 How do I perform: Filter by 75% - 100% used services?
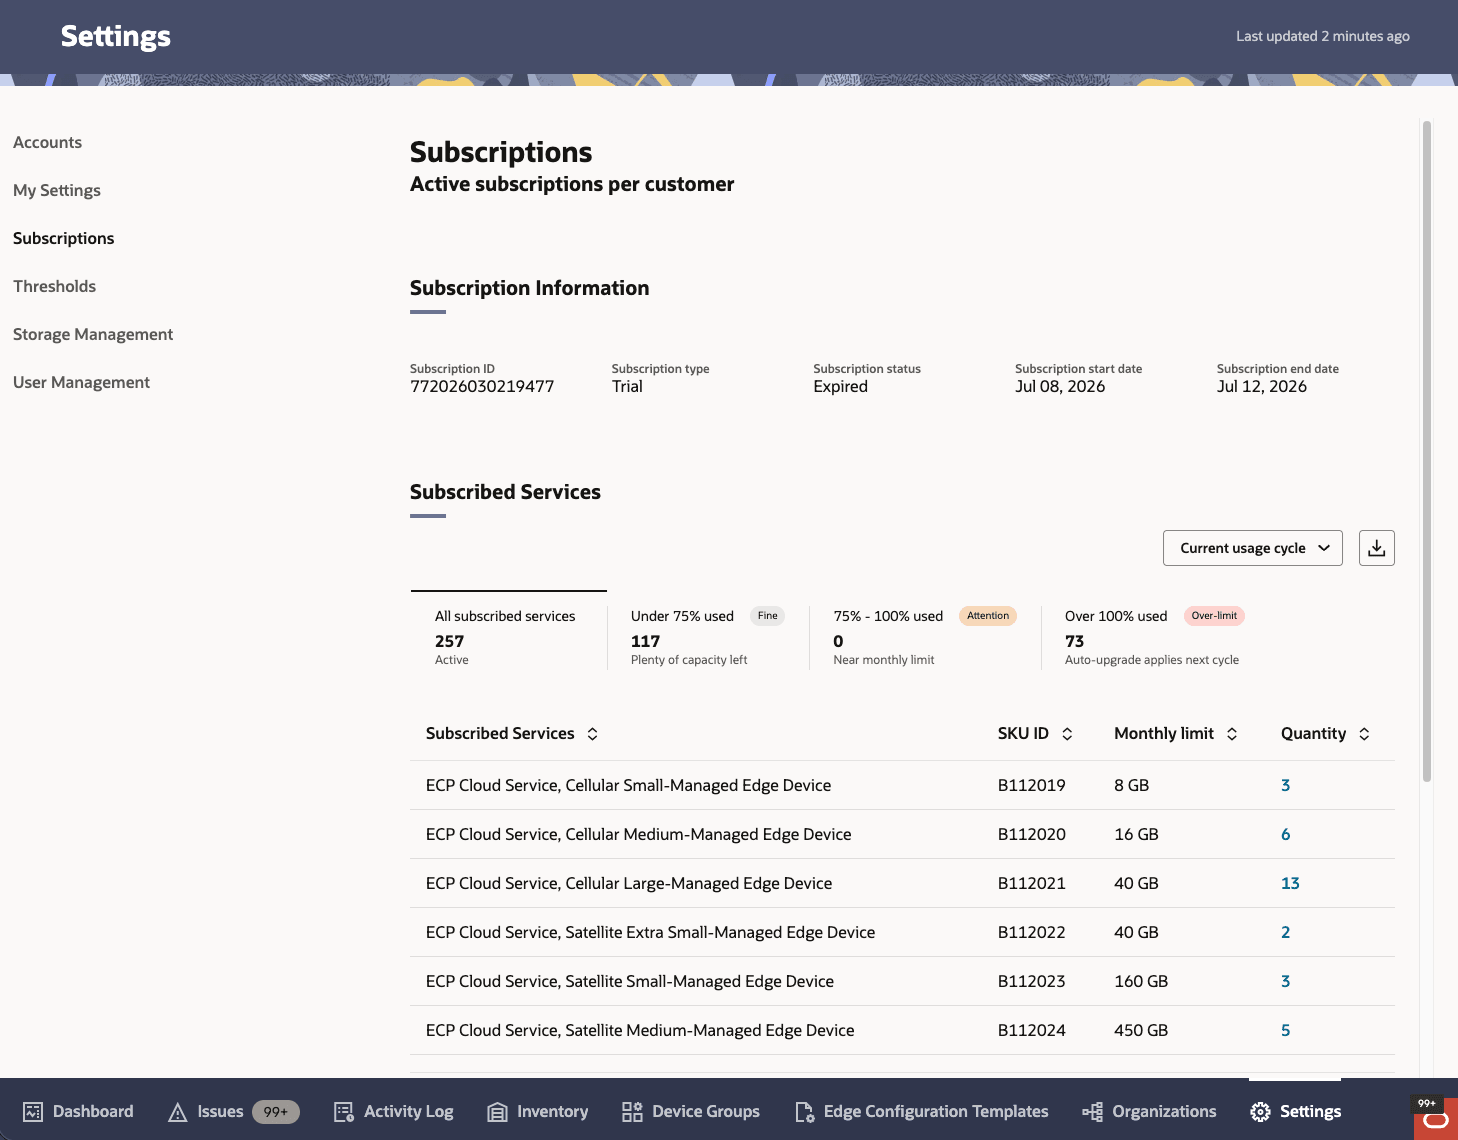click(924, 636)
